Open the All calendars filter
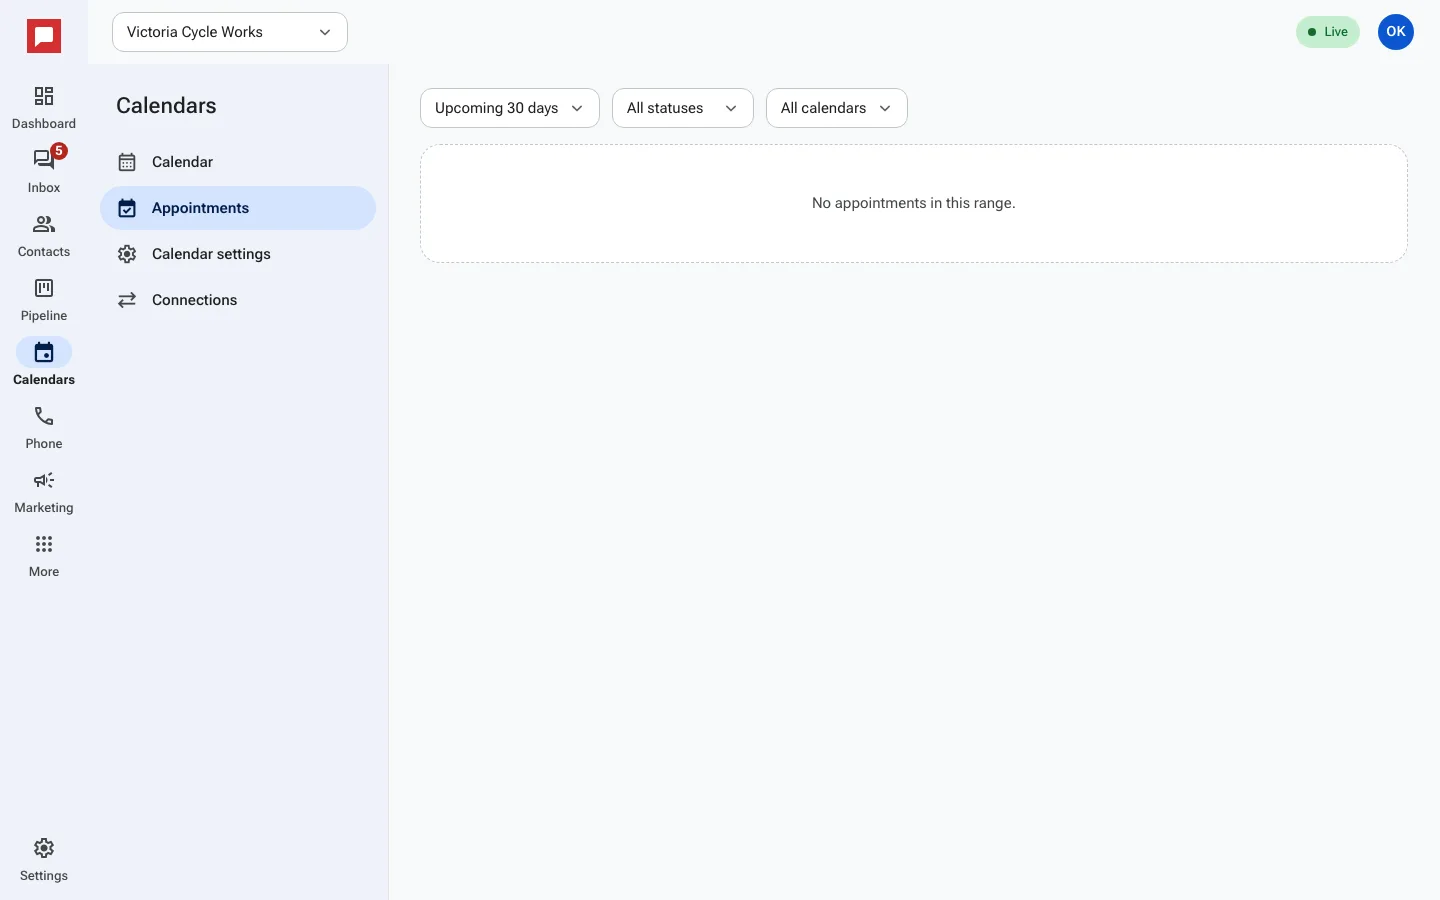Viewport: 1440px width, 900px height. [837, 108]
